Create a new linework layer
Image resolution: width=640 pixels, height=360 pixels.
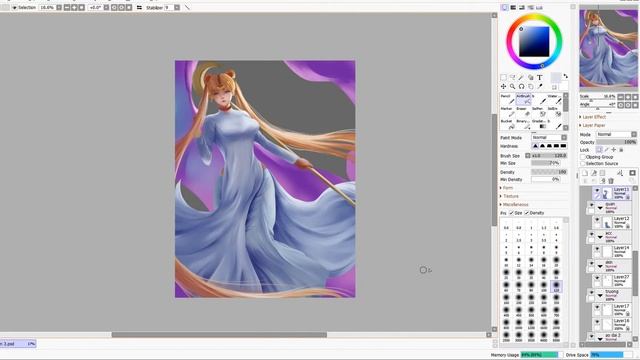tap(593, 173)
